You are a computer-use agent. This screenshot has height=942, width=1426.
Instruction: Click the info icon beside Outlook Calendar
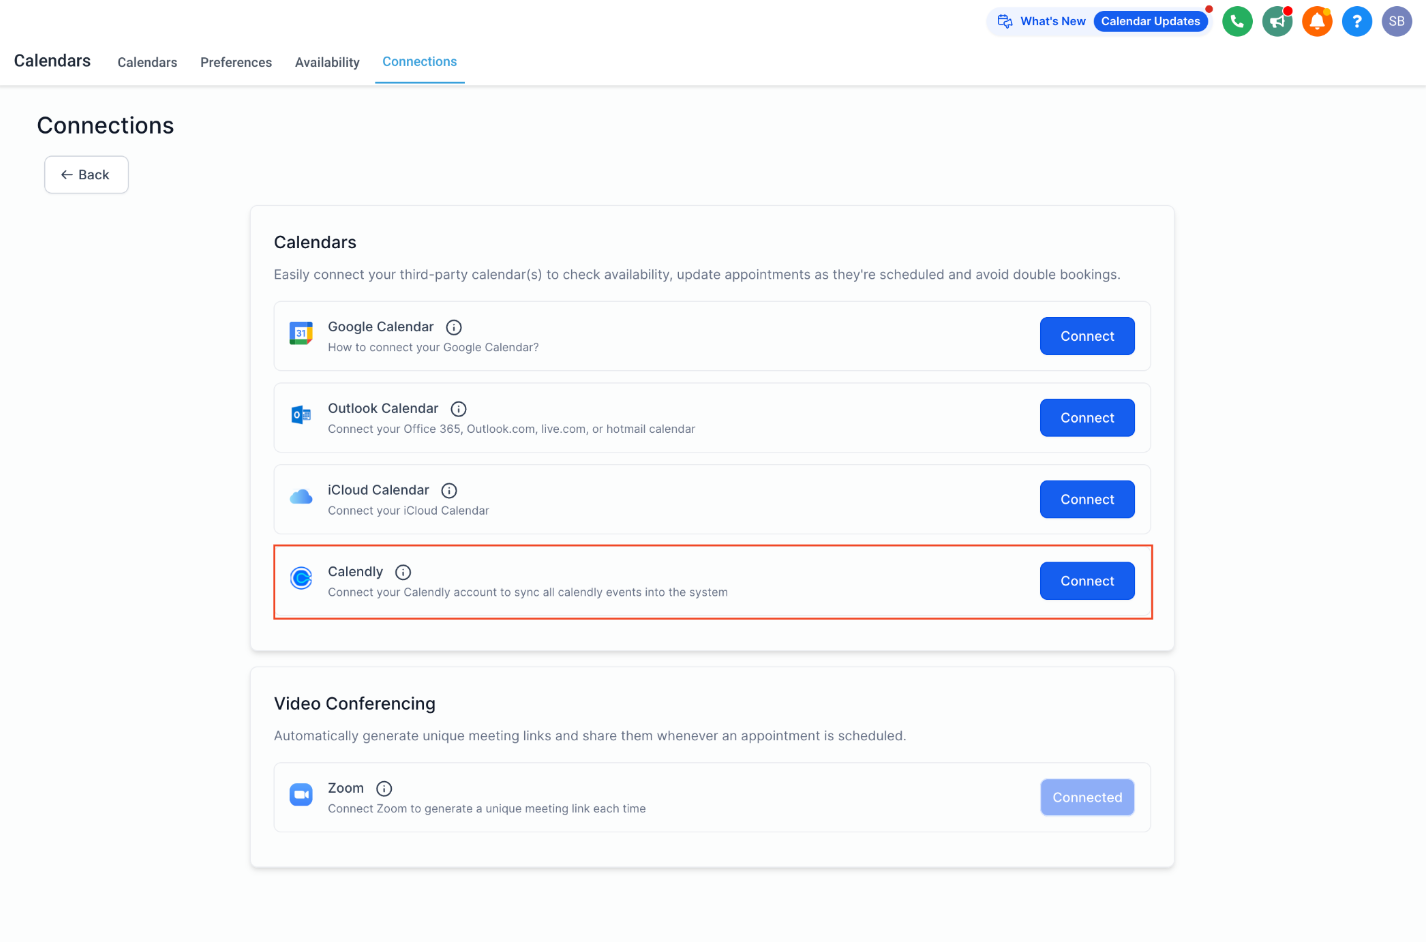coord(459,409)
